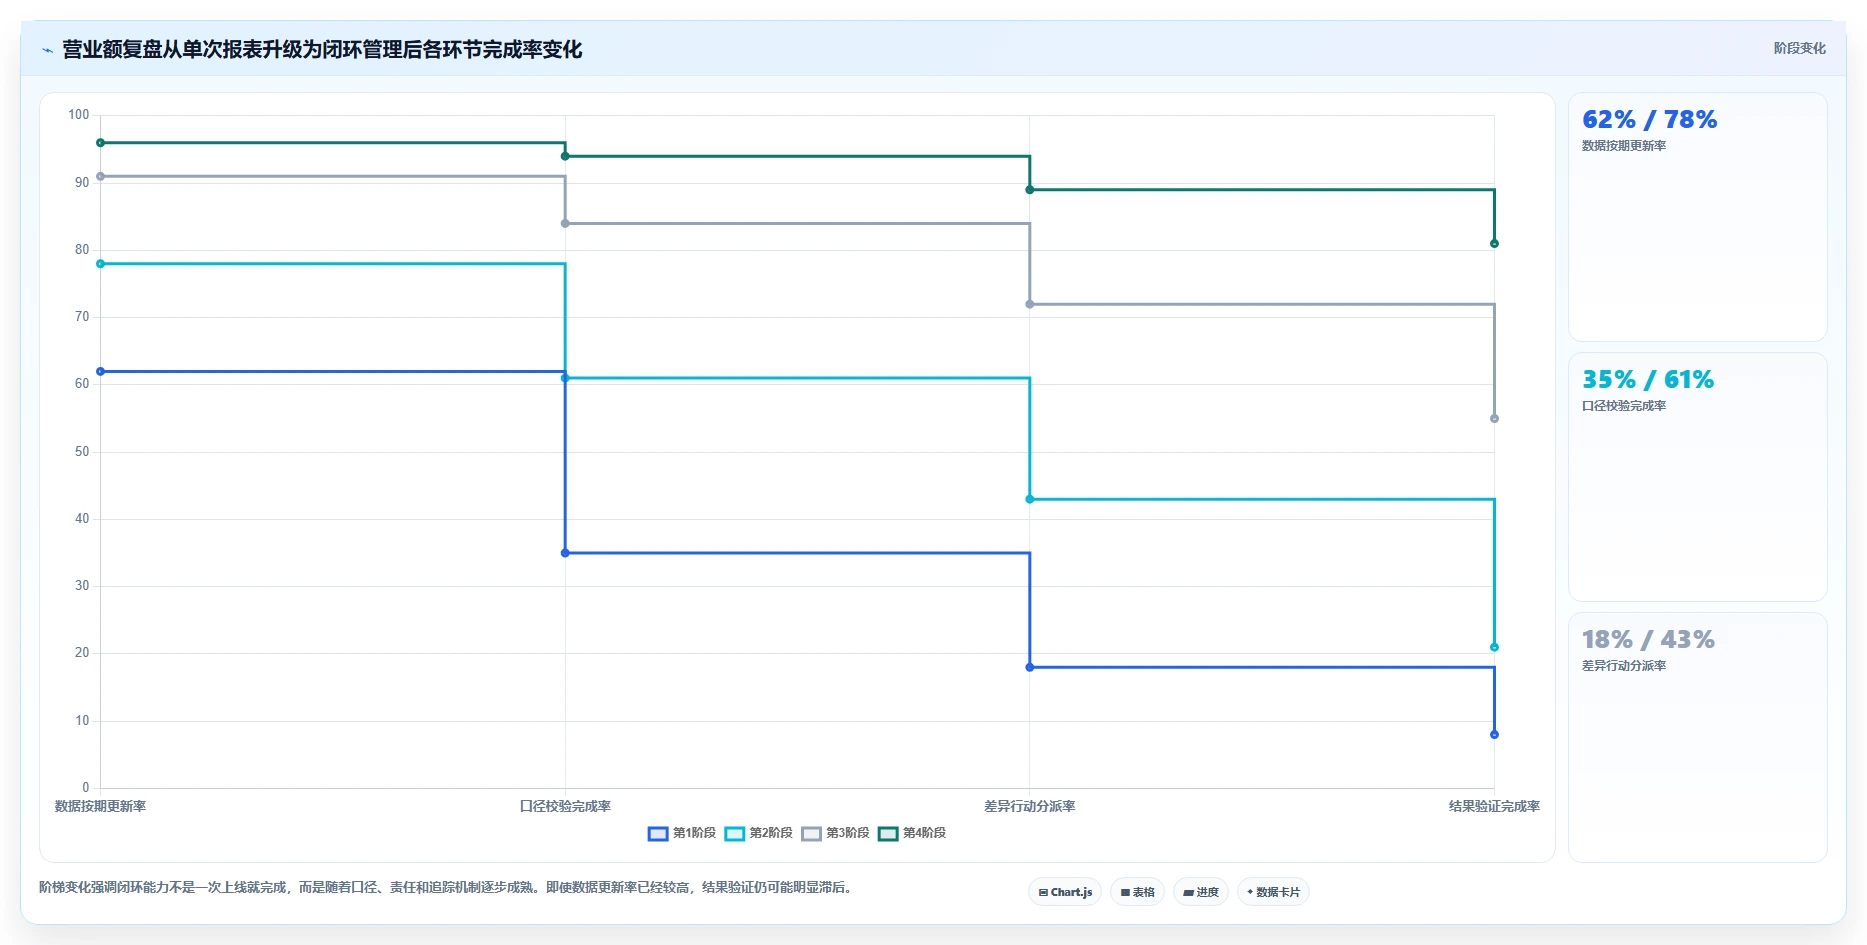Click the x-axis label 数据按期更新率
The width and height of the screenshot is (1867, 945).
[100, 806]
